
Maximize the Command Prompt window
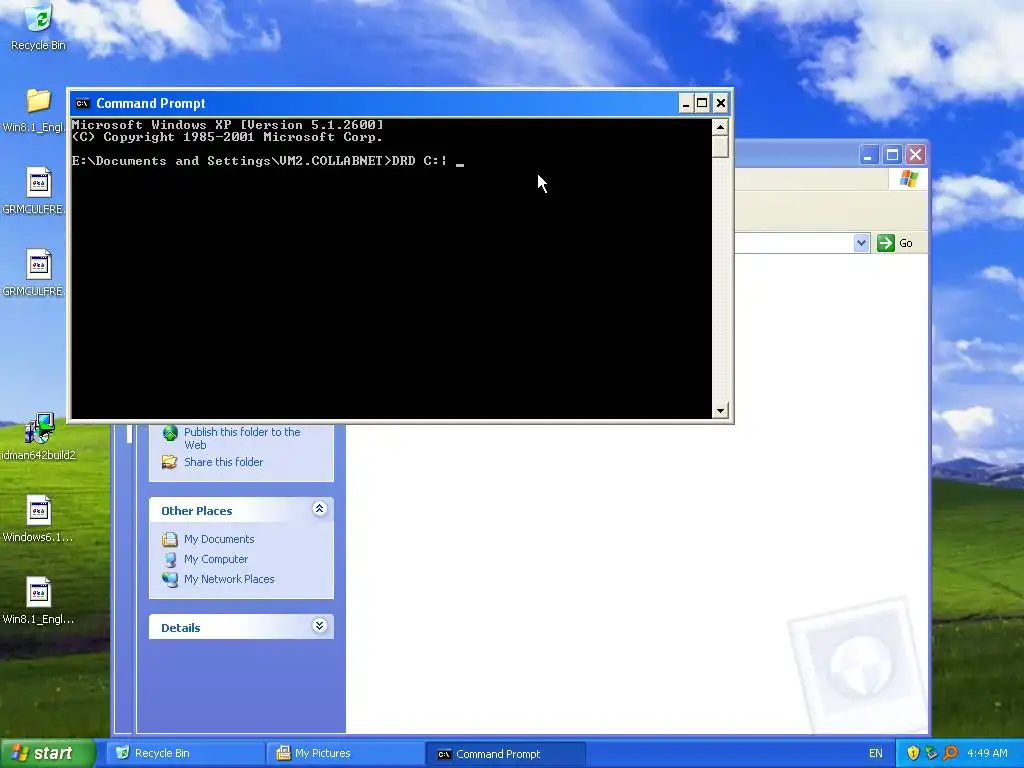click(702, 103)
